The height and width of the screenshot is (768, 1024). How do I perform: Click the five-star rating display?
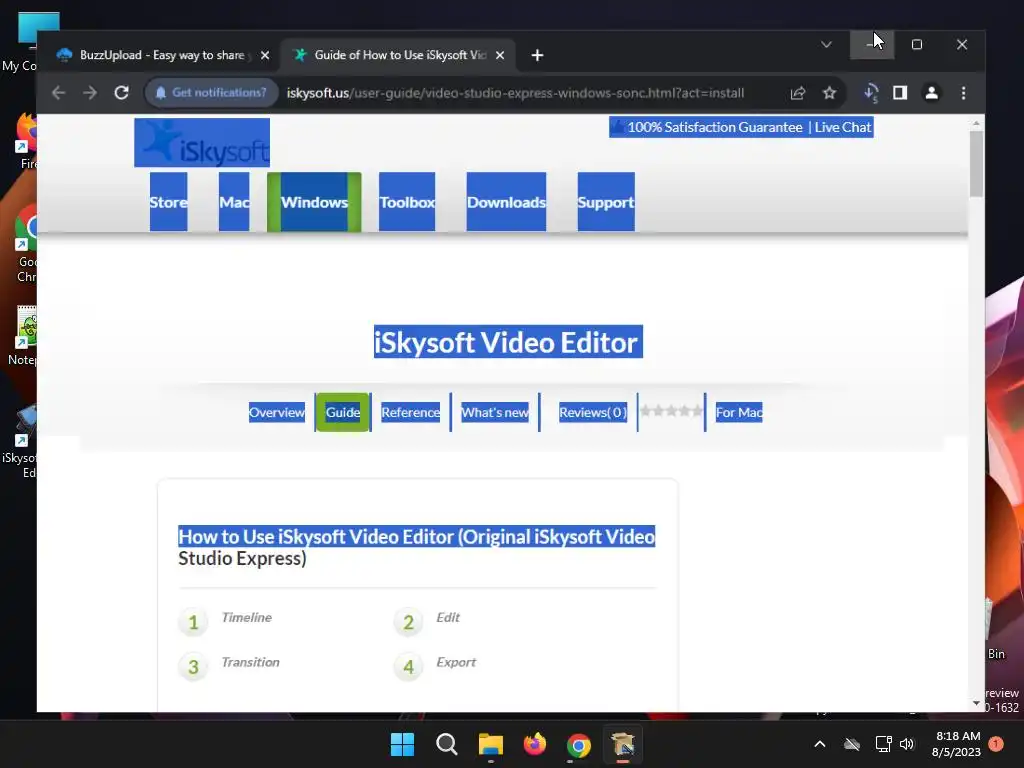pyautogui.click(x=671, y=411)
